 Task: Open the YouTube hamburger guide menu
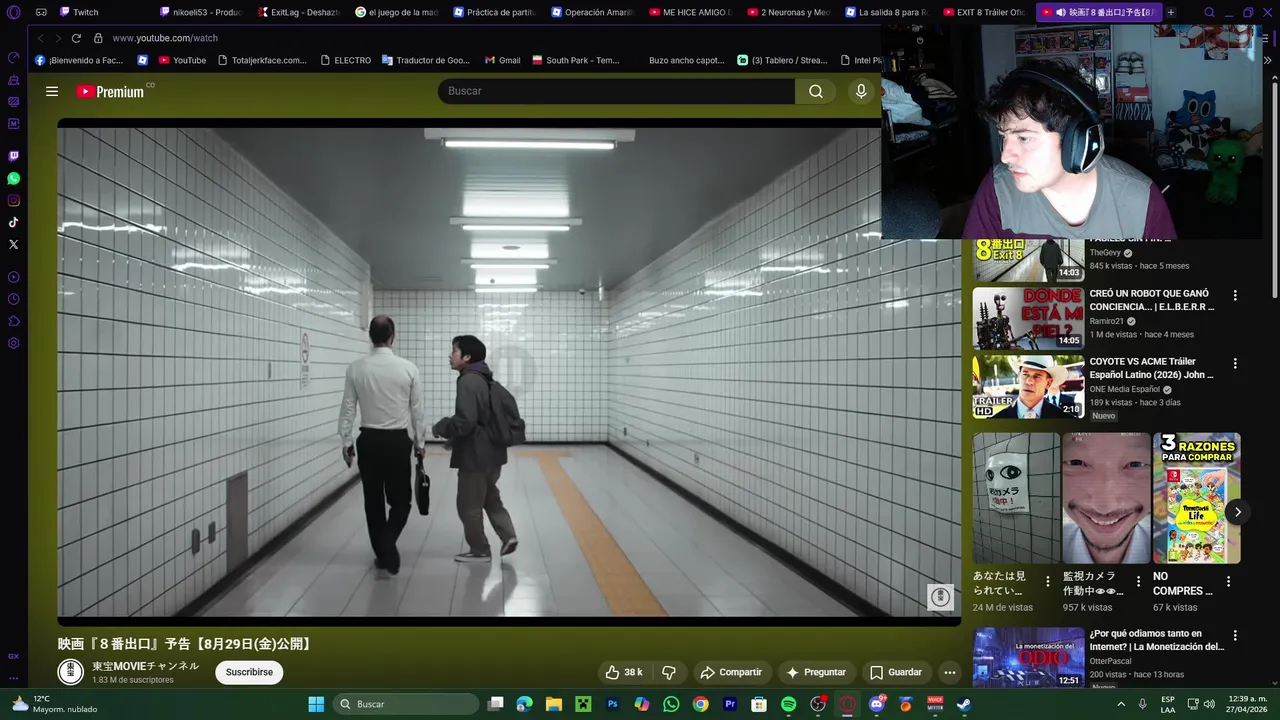click(52, 91)
